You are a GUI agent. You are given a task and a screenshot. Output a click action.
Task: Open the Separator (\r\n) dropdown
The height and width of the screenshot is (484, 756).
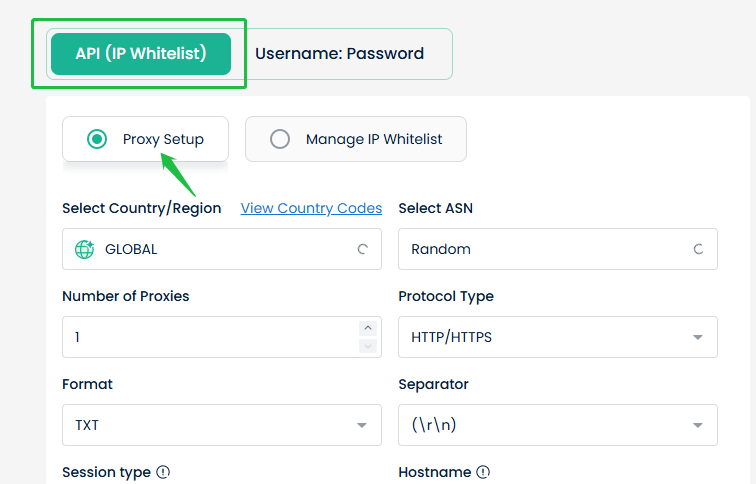pos(558,425)
